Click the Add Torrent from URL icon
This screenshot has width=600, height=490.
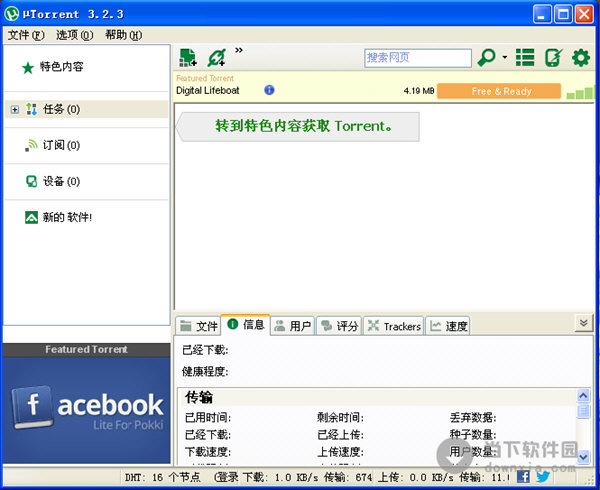coord(217,57)
